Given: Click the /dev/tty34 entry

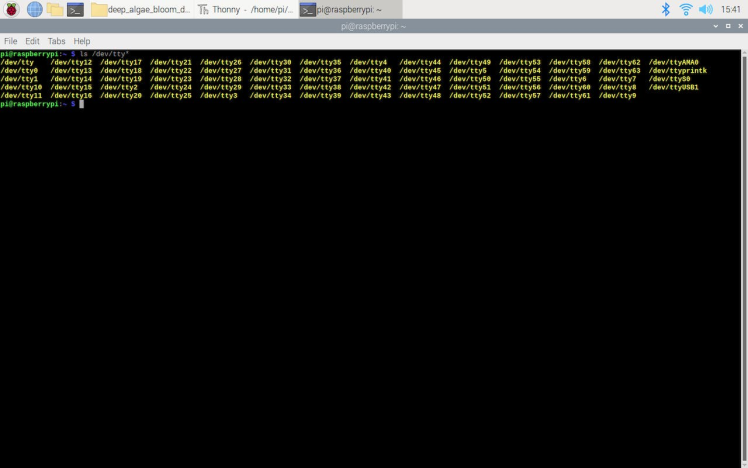Looking at the screenshot, I should [x=270, y=96].
